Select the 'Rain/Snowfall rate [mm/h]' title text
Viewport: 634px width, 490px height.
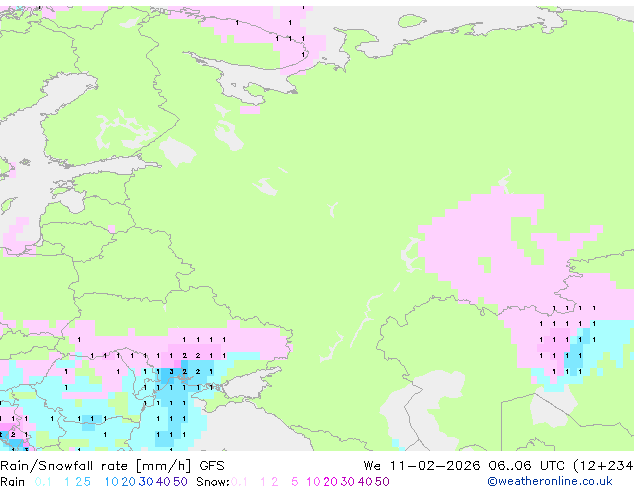point(95,466)
